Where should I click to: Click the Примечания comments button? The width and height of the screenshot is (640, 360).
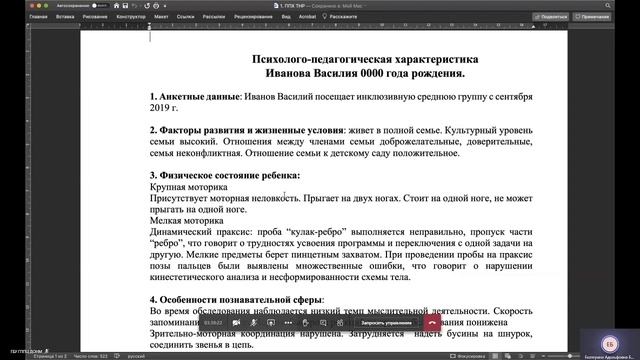[592, 17]
